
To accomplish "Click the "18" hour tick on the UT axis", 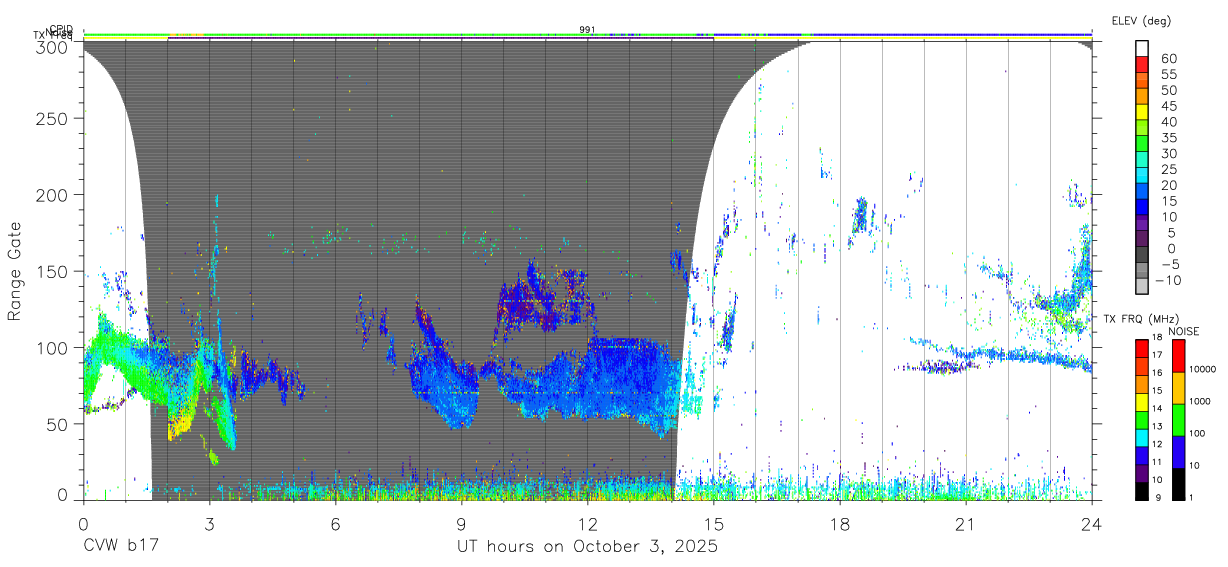I will tap(839, 523).
